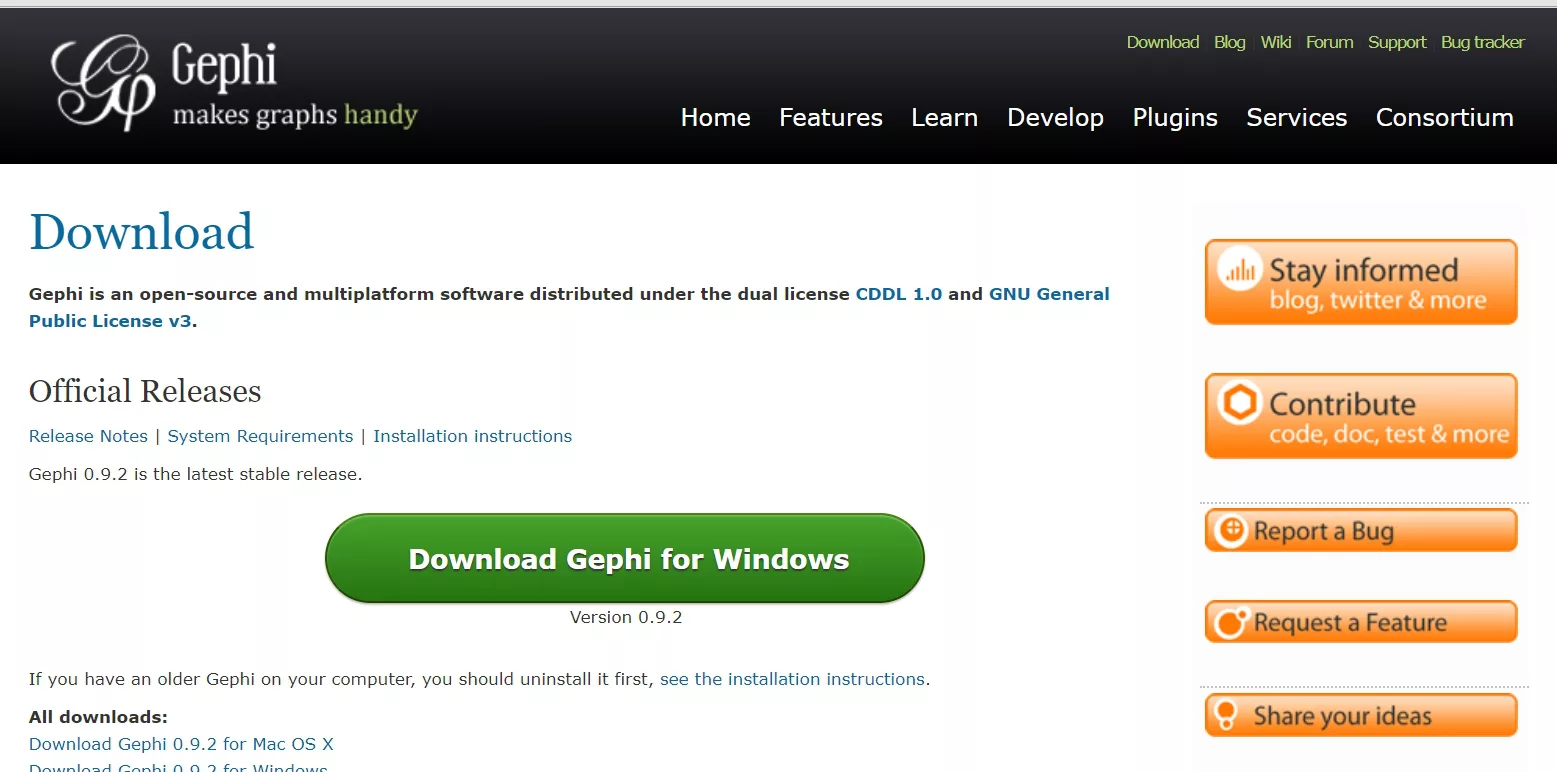Image resolution: width=1557 pixels, height=772 pixels.
Task: Go to the Learn section
Action: [944, 117]
